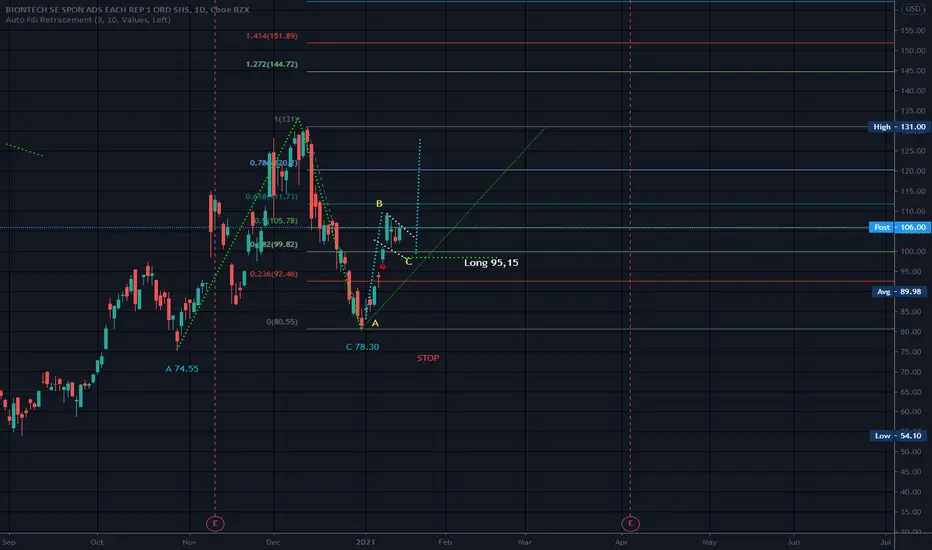Open the April earnings 'E' marker
The height and width of the screenshot is (550, 932).
pos(630,524)
